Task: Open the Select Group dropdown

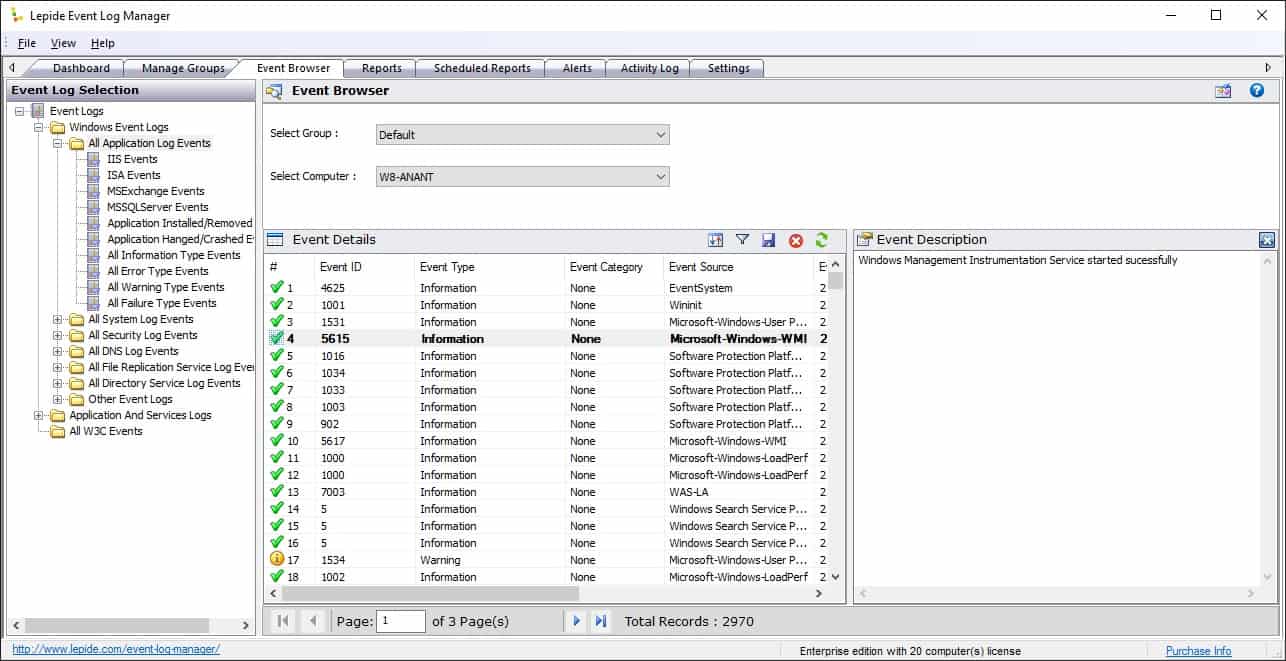Action: click(523, 134)
